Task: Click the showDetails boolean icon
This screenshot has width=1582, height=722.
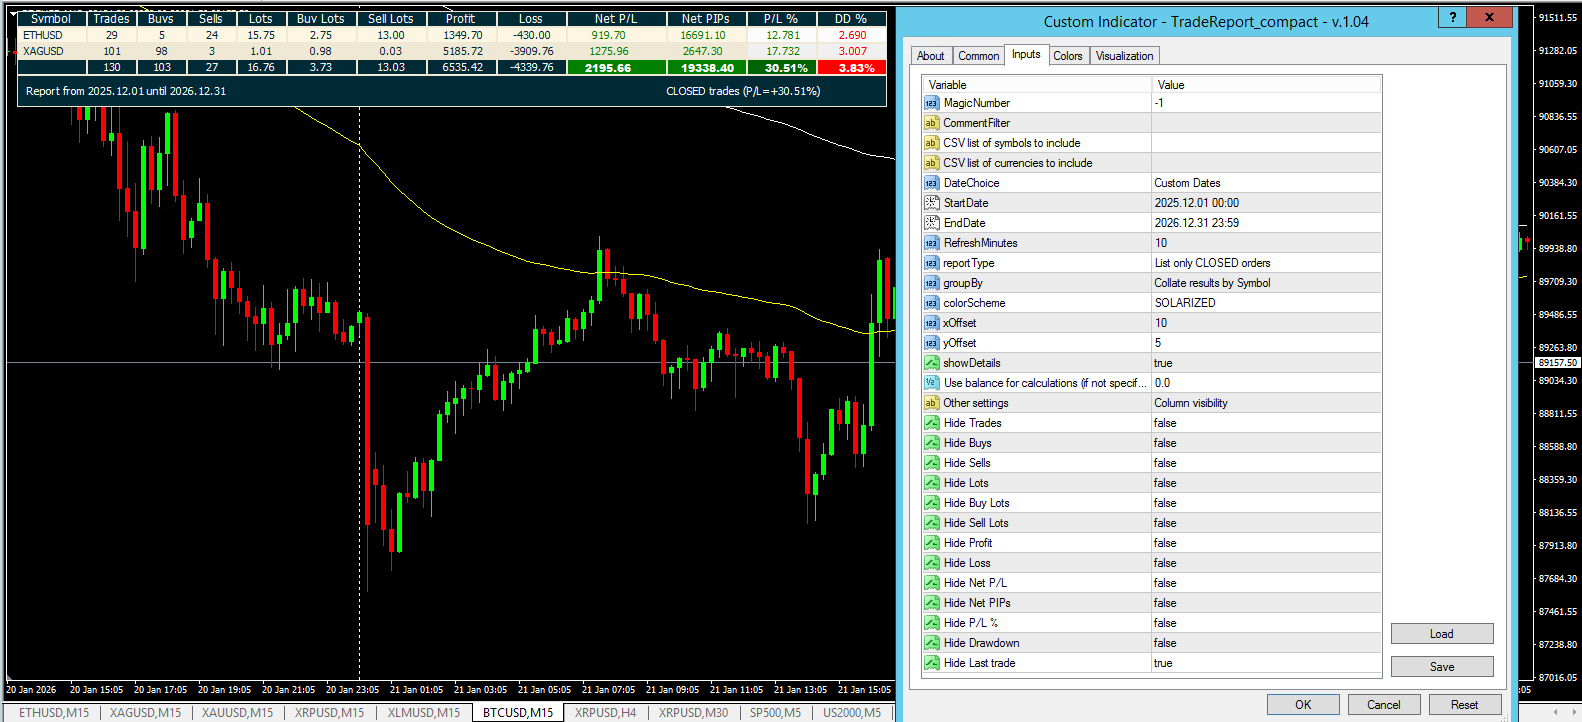Action: point(931,363)
